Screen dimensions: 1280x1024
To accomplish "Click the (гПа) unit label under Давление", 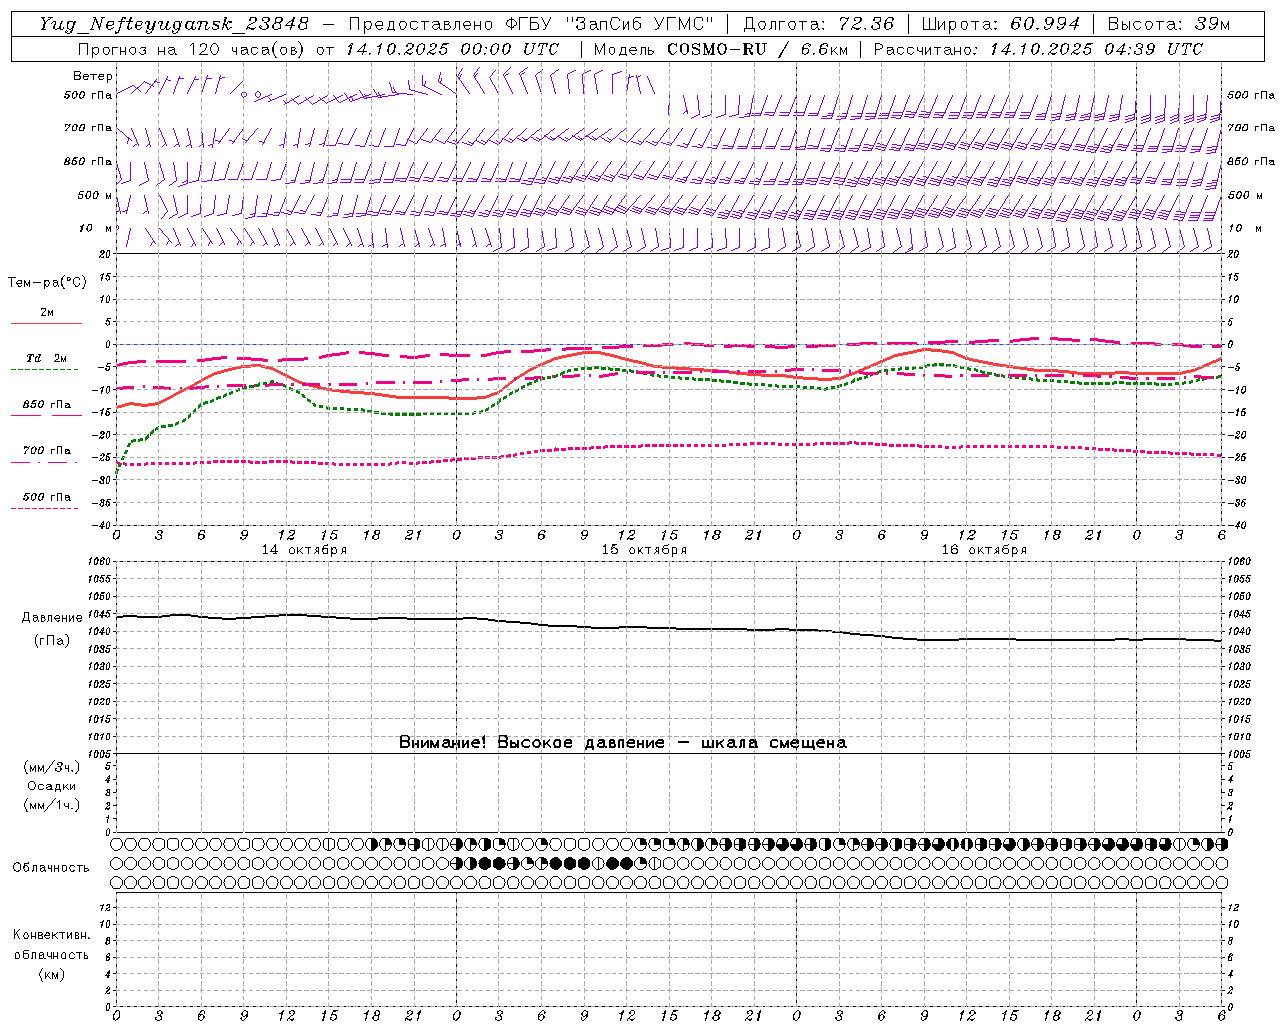I will tap(52, 641).
